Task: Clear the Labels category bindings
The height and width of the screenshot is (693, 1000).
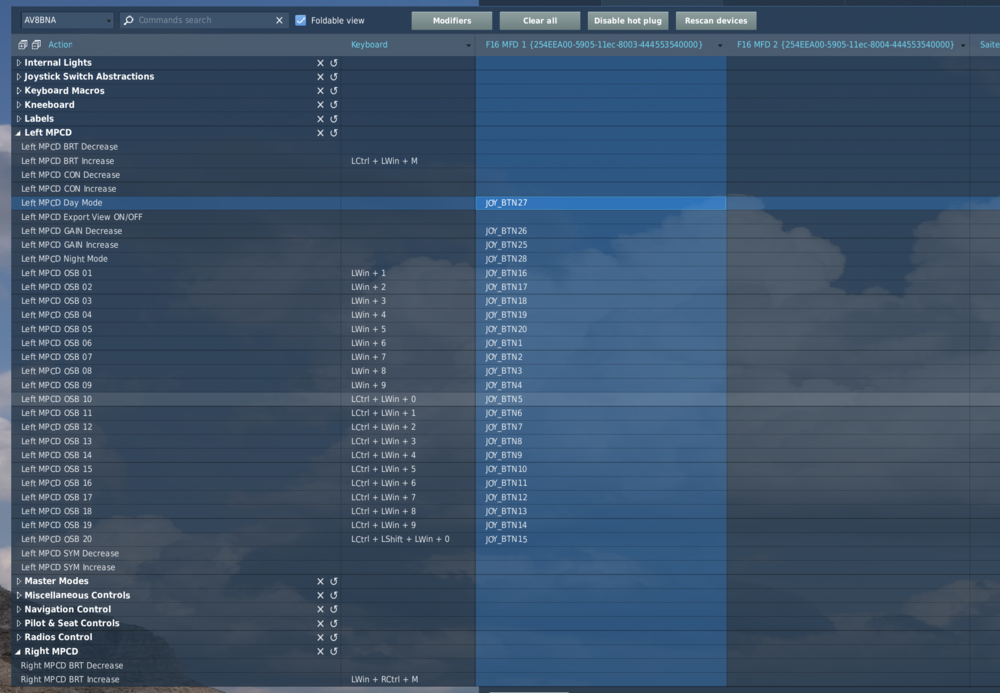Action: [320, 119]
